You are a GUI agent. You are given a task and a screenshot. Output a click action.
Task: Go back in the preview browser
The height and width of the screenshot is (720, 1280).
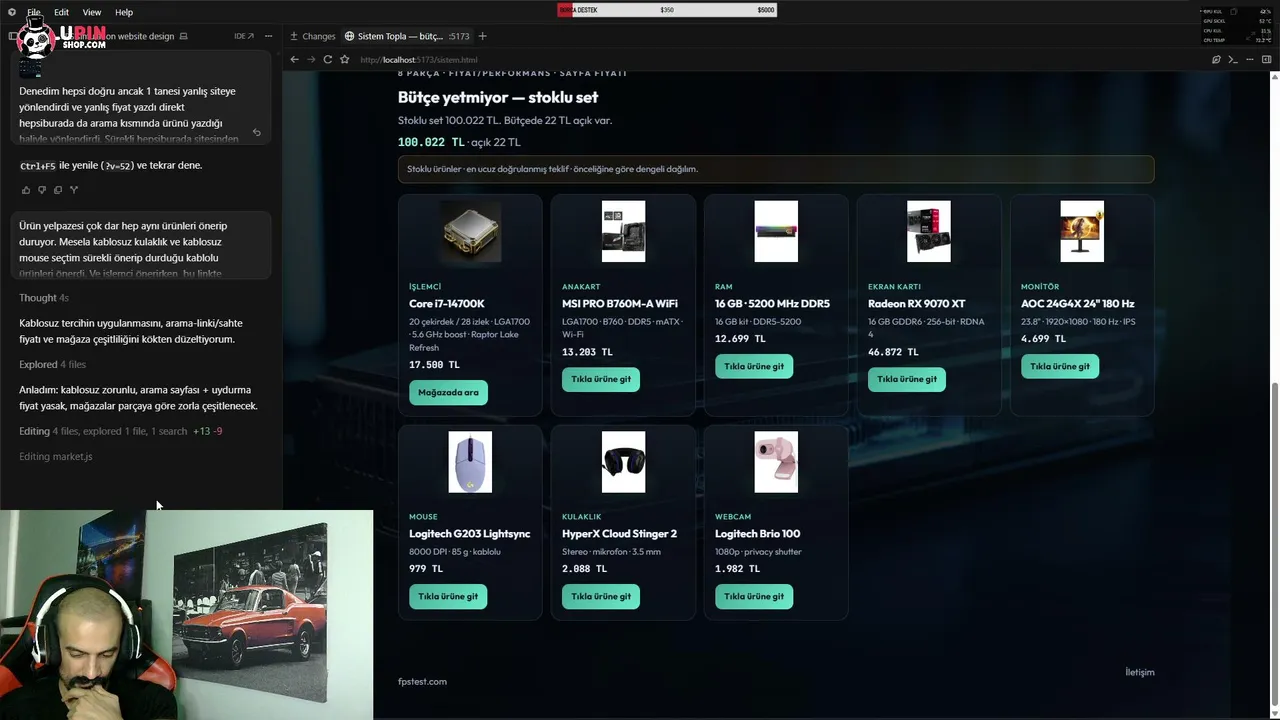tap(294, 60)
